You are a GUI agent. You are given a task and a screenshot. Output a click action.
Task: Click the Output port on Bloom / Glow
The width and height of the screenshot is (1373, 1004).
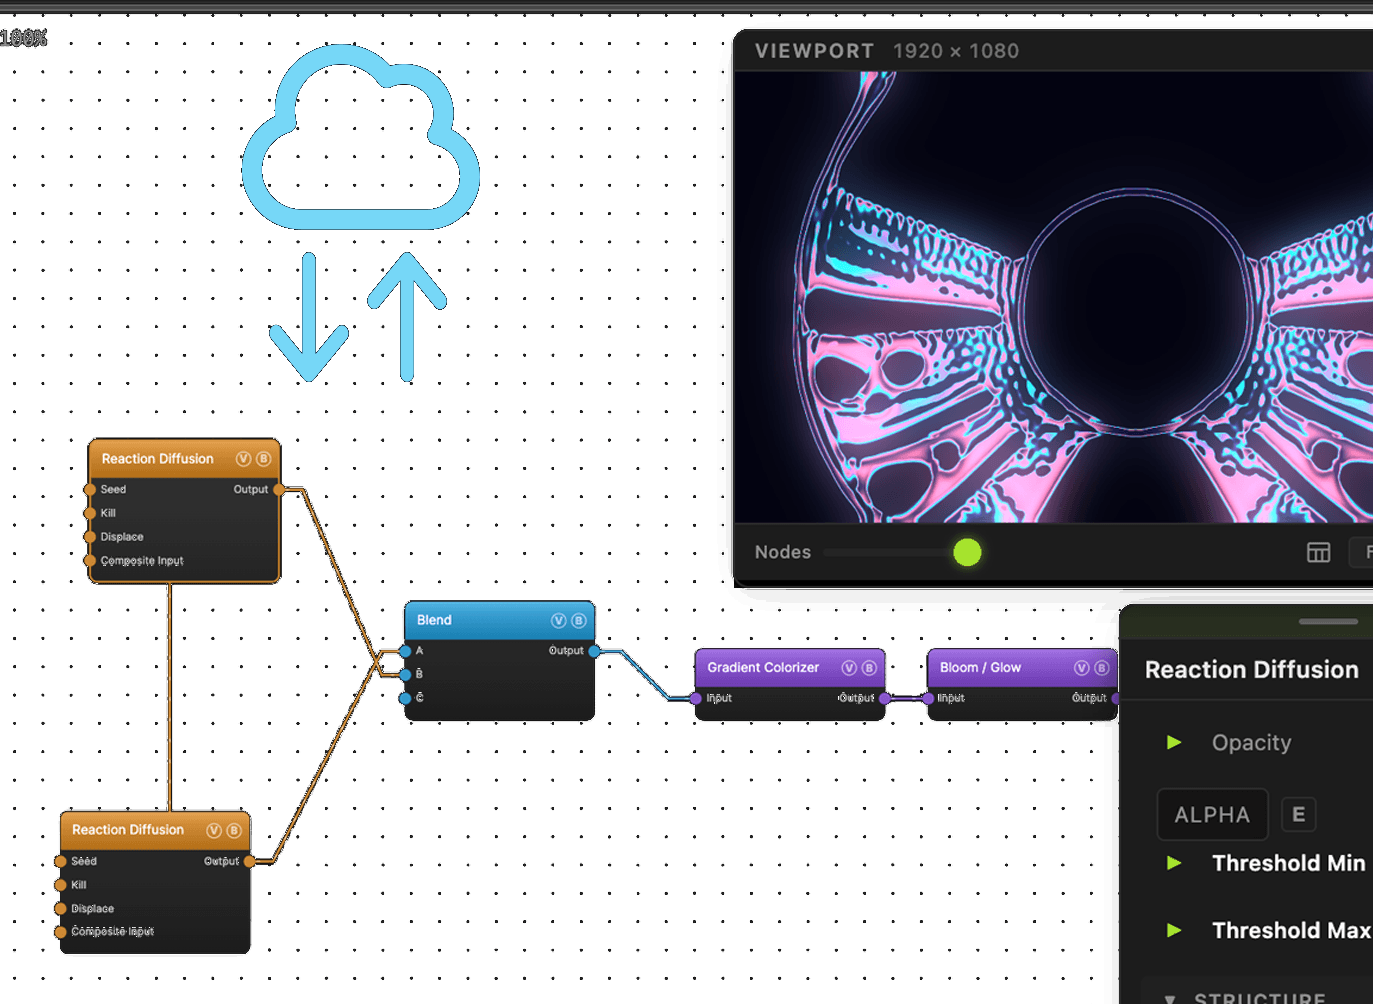point(1116,698)
